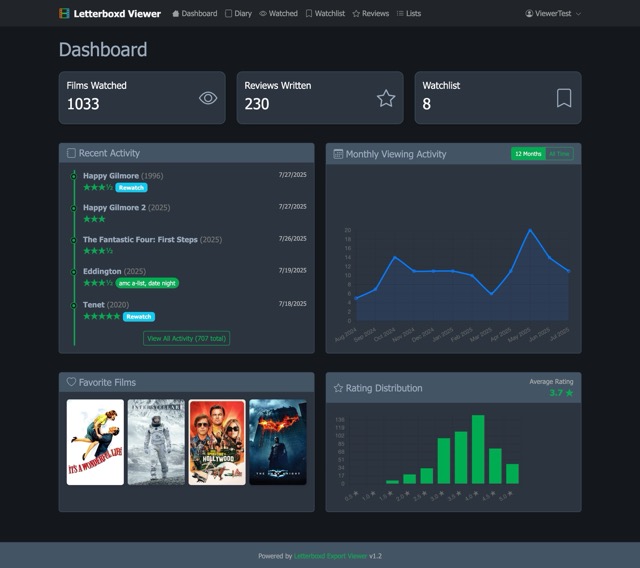640x568 pixels.
Task: Open the Watchlist nav item
Action: tap(325, 13)
